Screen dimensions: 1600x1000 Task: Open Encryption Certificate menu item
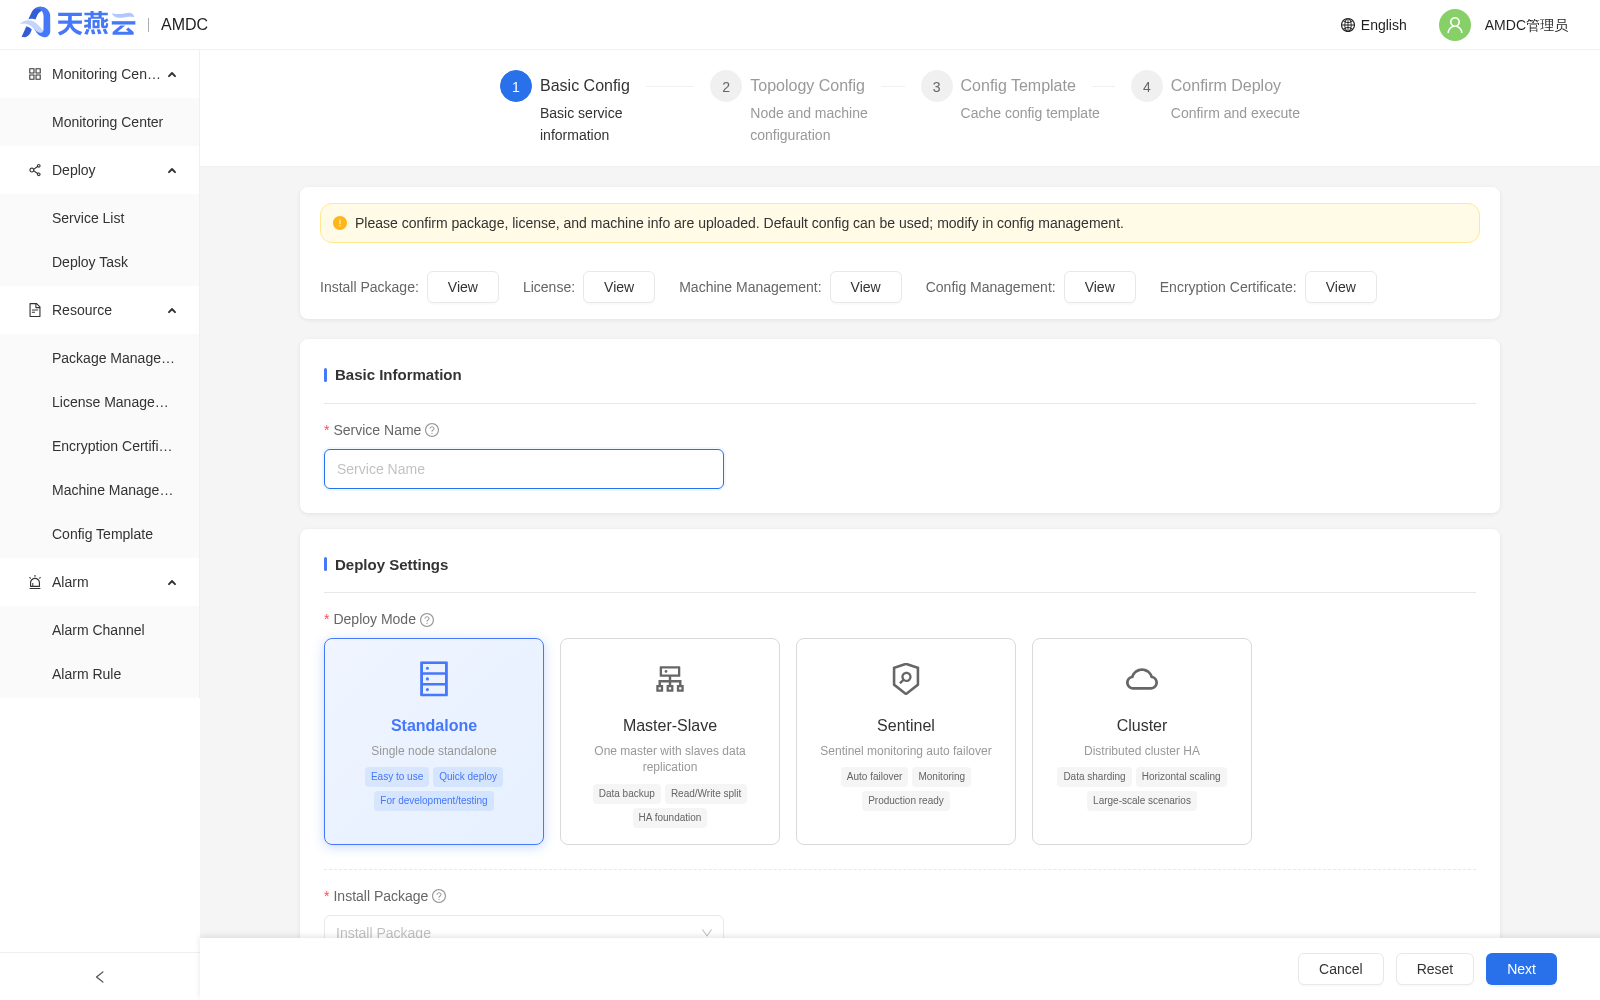(100, 446)
